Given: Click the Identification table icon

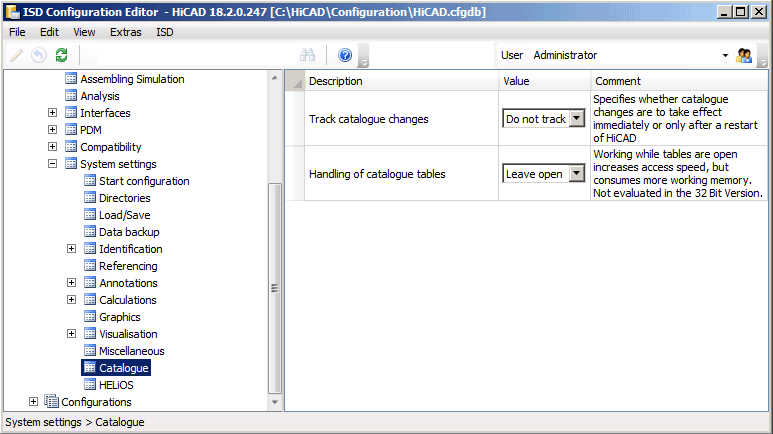Looking at the screenshot, I should coord(90,249).
